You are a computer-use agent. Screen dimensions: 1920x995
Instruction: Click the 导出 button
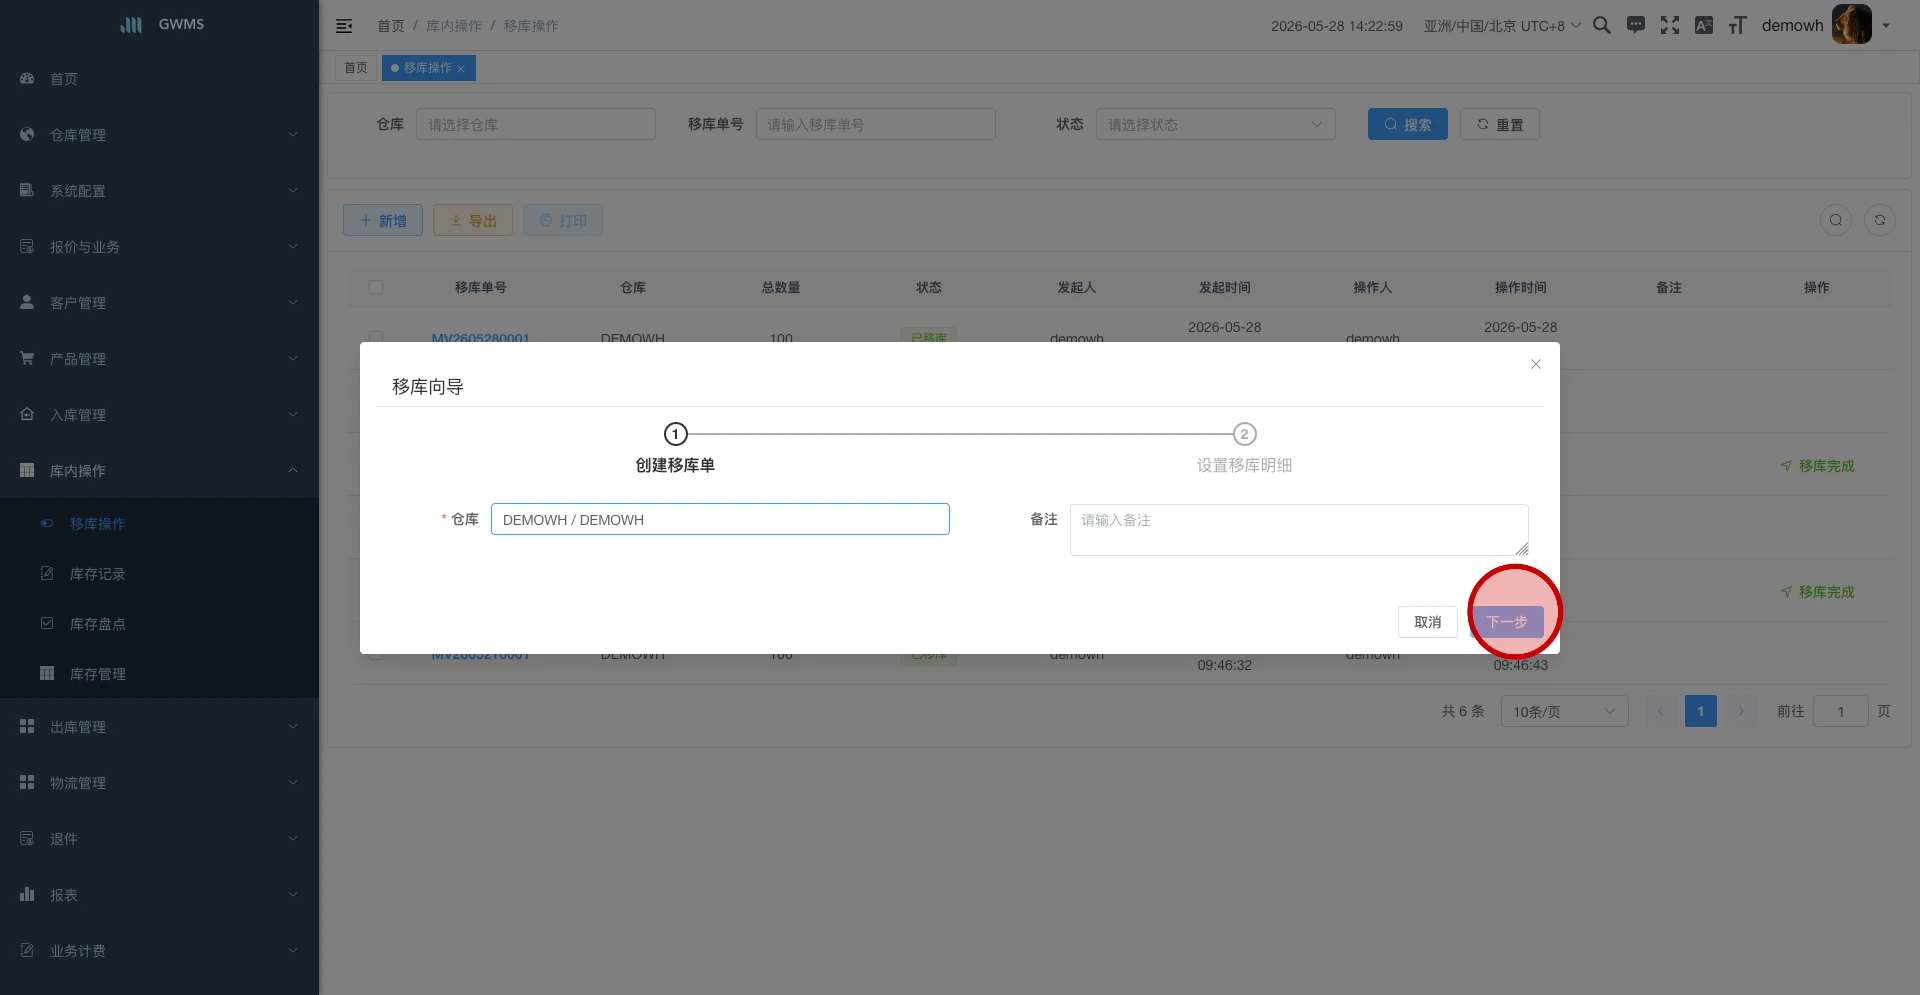point(473,220)
